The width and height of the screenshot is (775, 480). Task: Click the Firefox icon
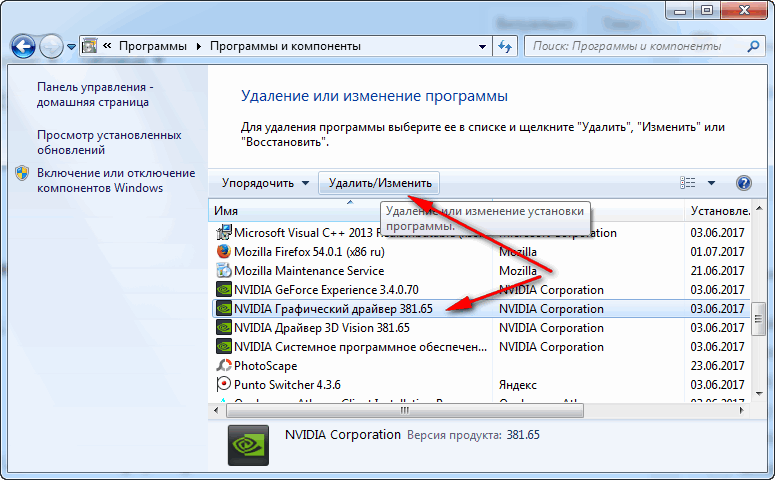(224, 251)
